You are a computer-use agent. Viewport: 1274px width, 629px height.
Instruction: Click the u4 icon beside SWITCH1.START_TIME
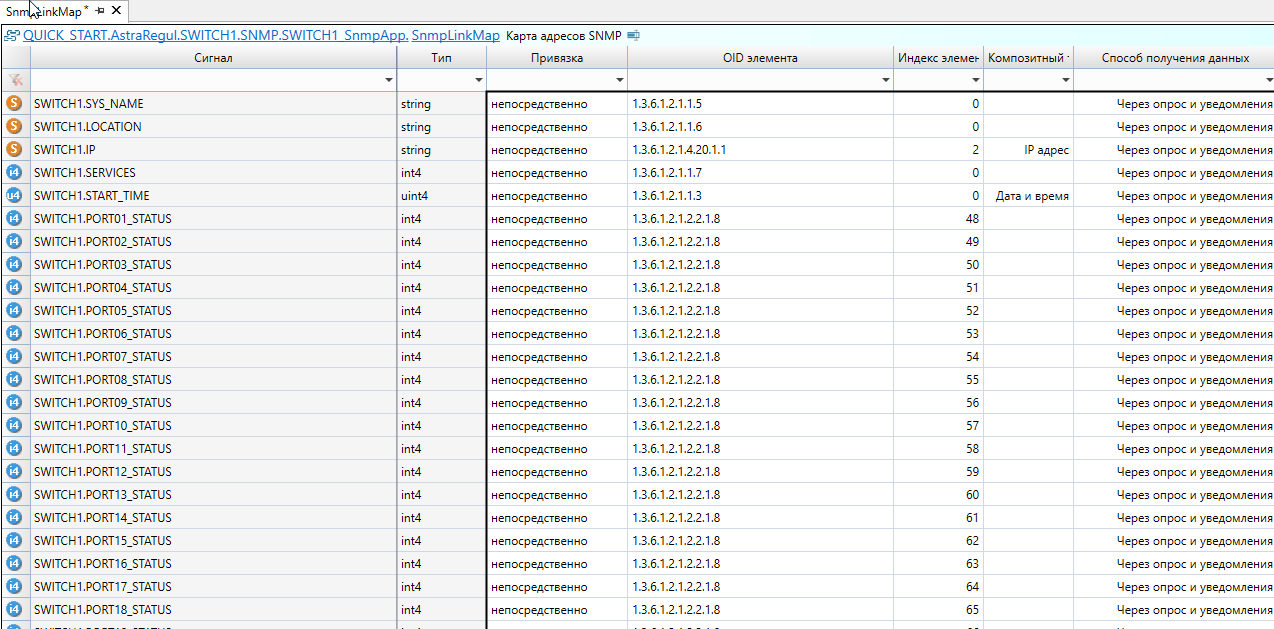pos(14,195)
